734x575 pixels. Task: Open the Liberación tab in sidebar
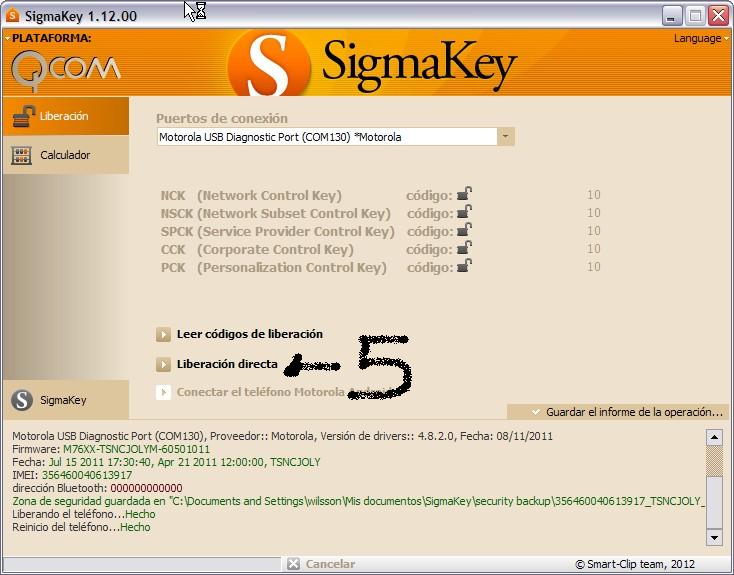click(66, 116)
